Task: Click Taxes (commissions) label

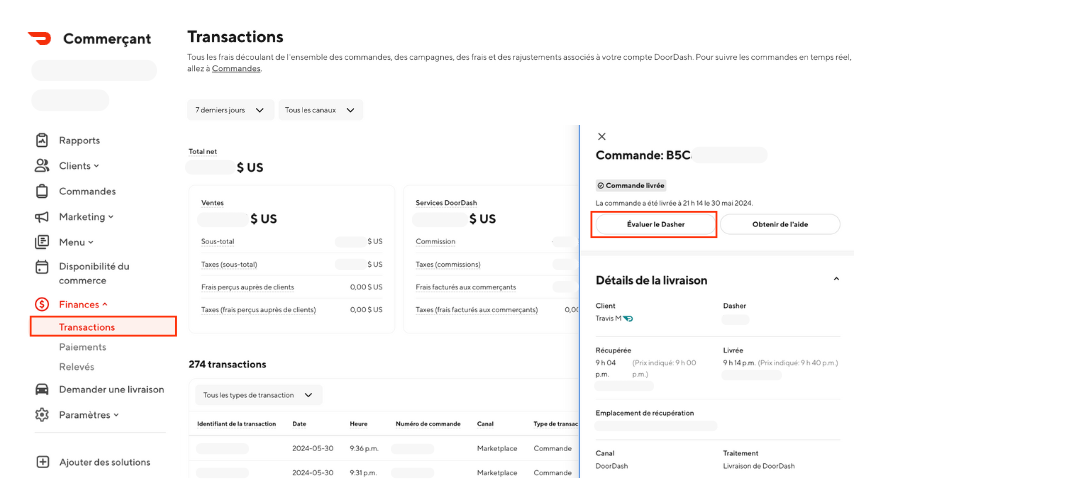Action: (448, 264)
